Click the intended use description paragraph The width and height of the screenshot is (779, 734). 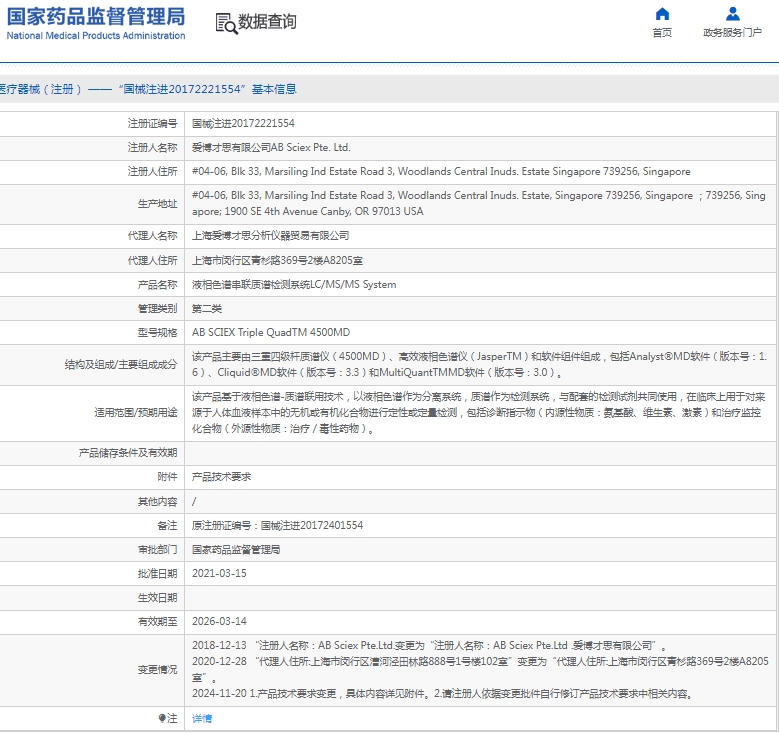click(478, 412)
